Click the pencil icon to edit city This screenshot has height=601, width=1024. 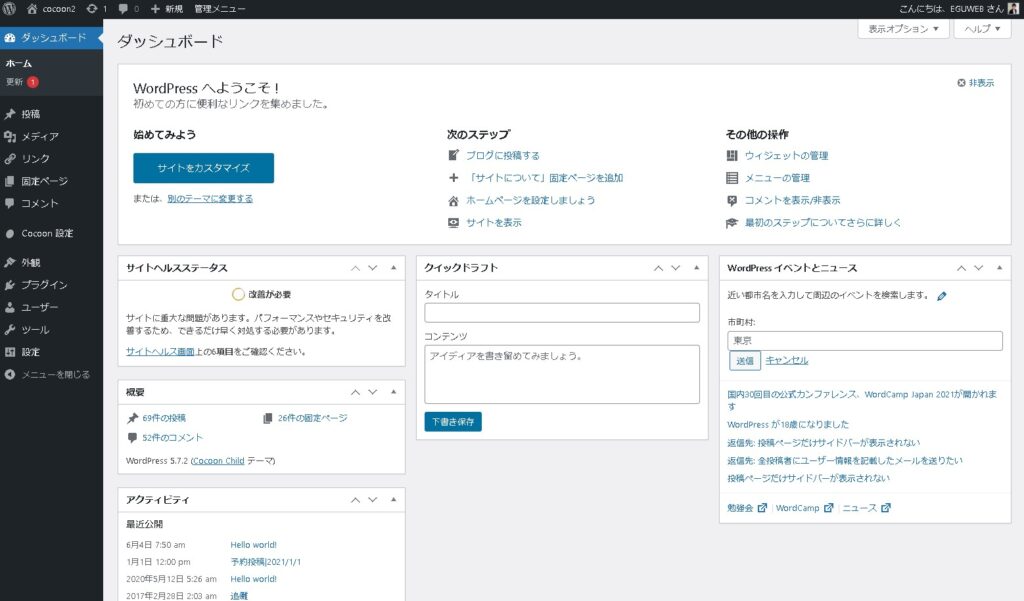[941, 296]
